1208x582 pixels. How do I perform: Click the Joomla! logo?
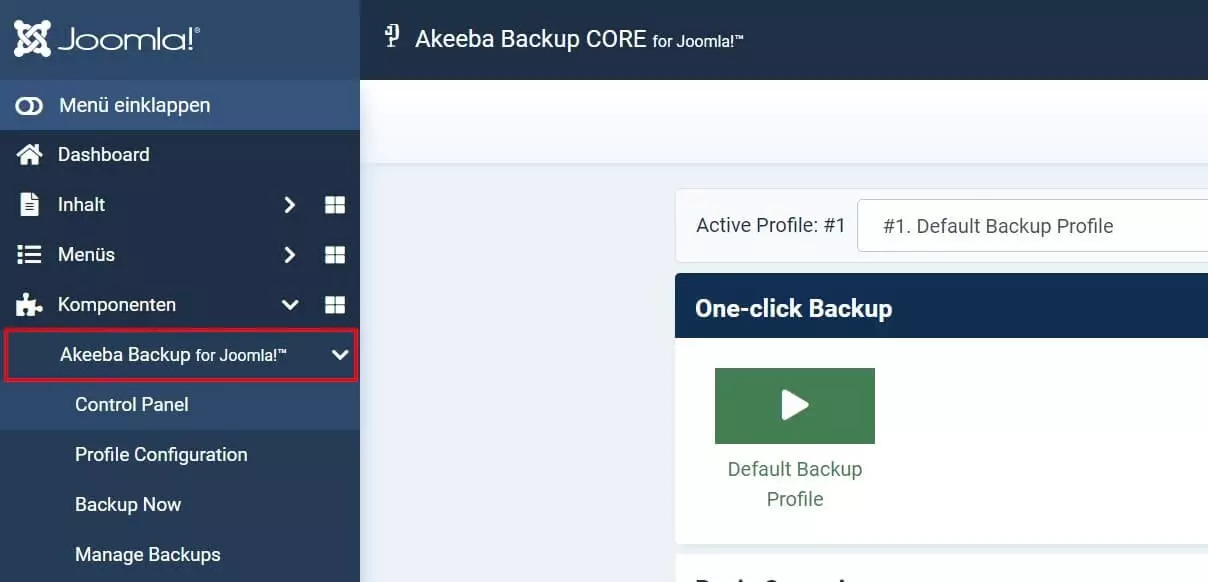point(106,39)
